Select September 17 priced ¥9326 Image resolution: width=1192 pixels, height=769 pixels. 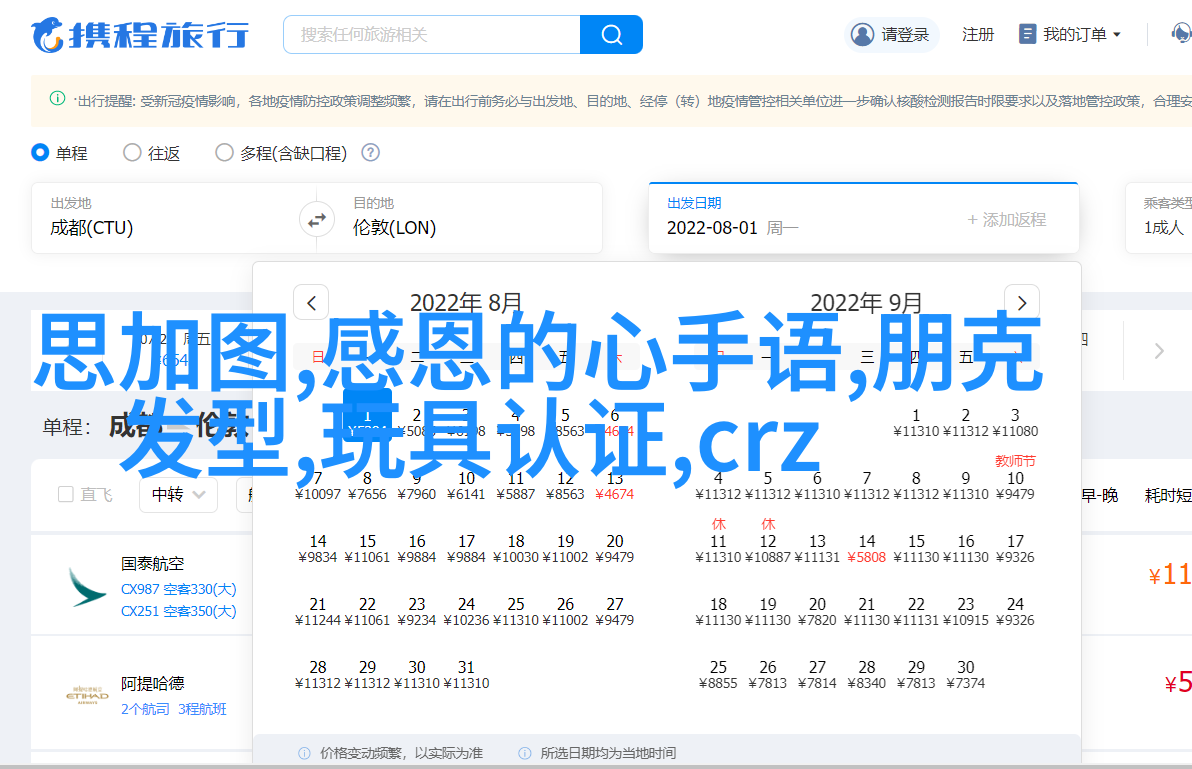(1015, 549)
